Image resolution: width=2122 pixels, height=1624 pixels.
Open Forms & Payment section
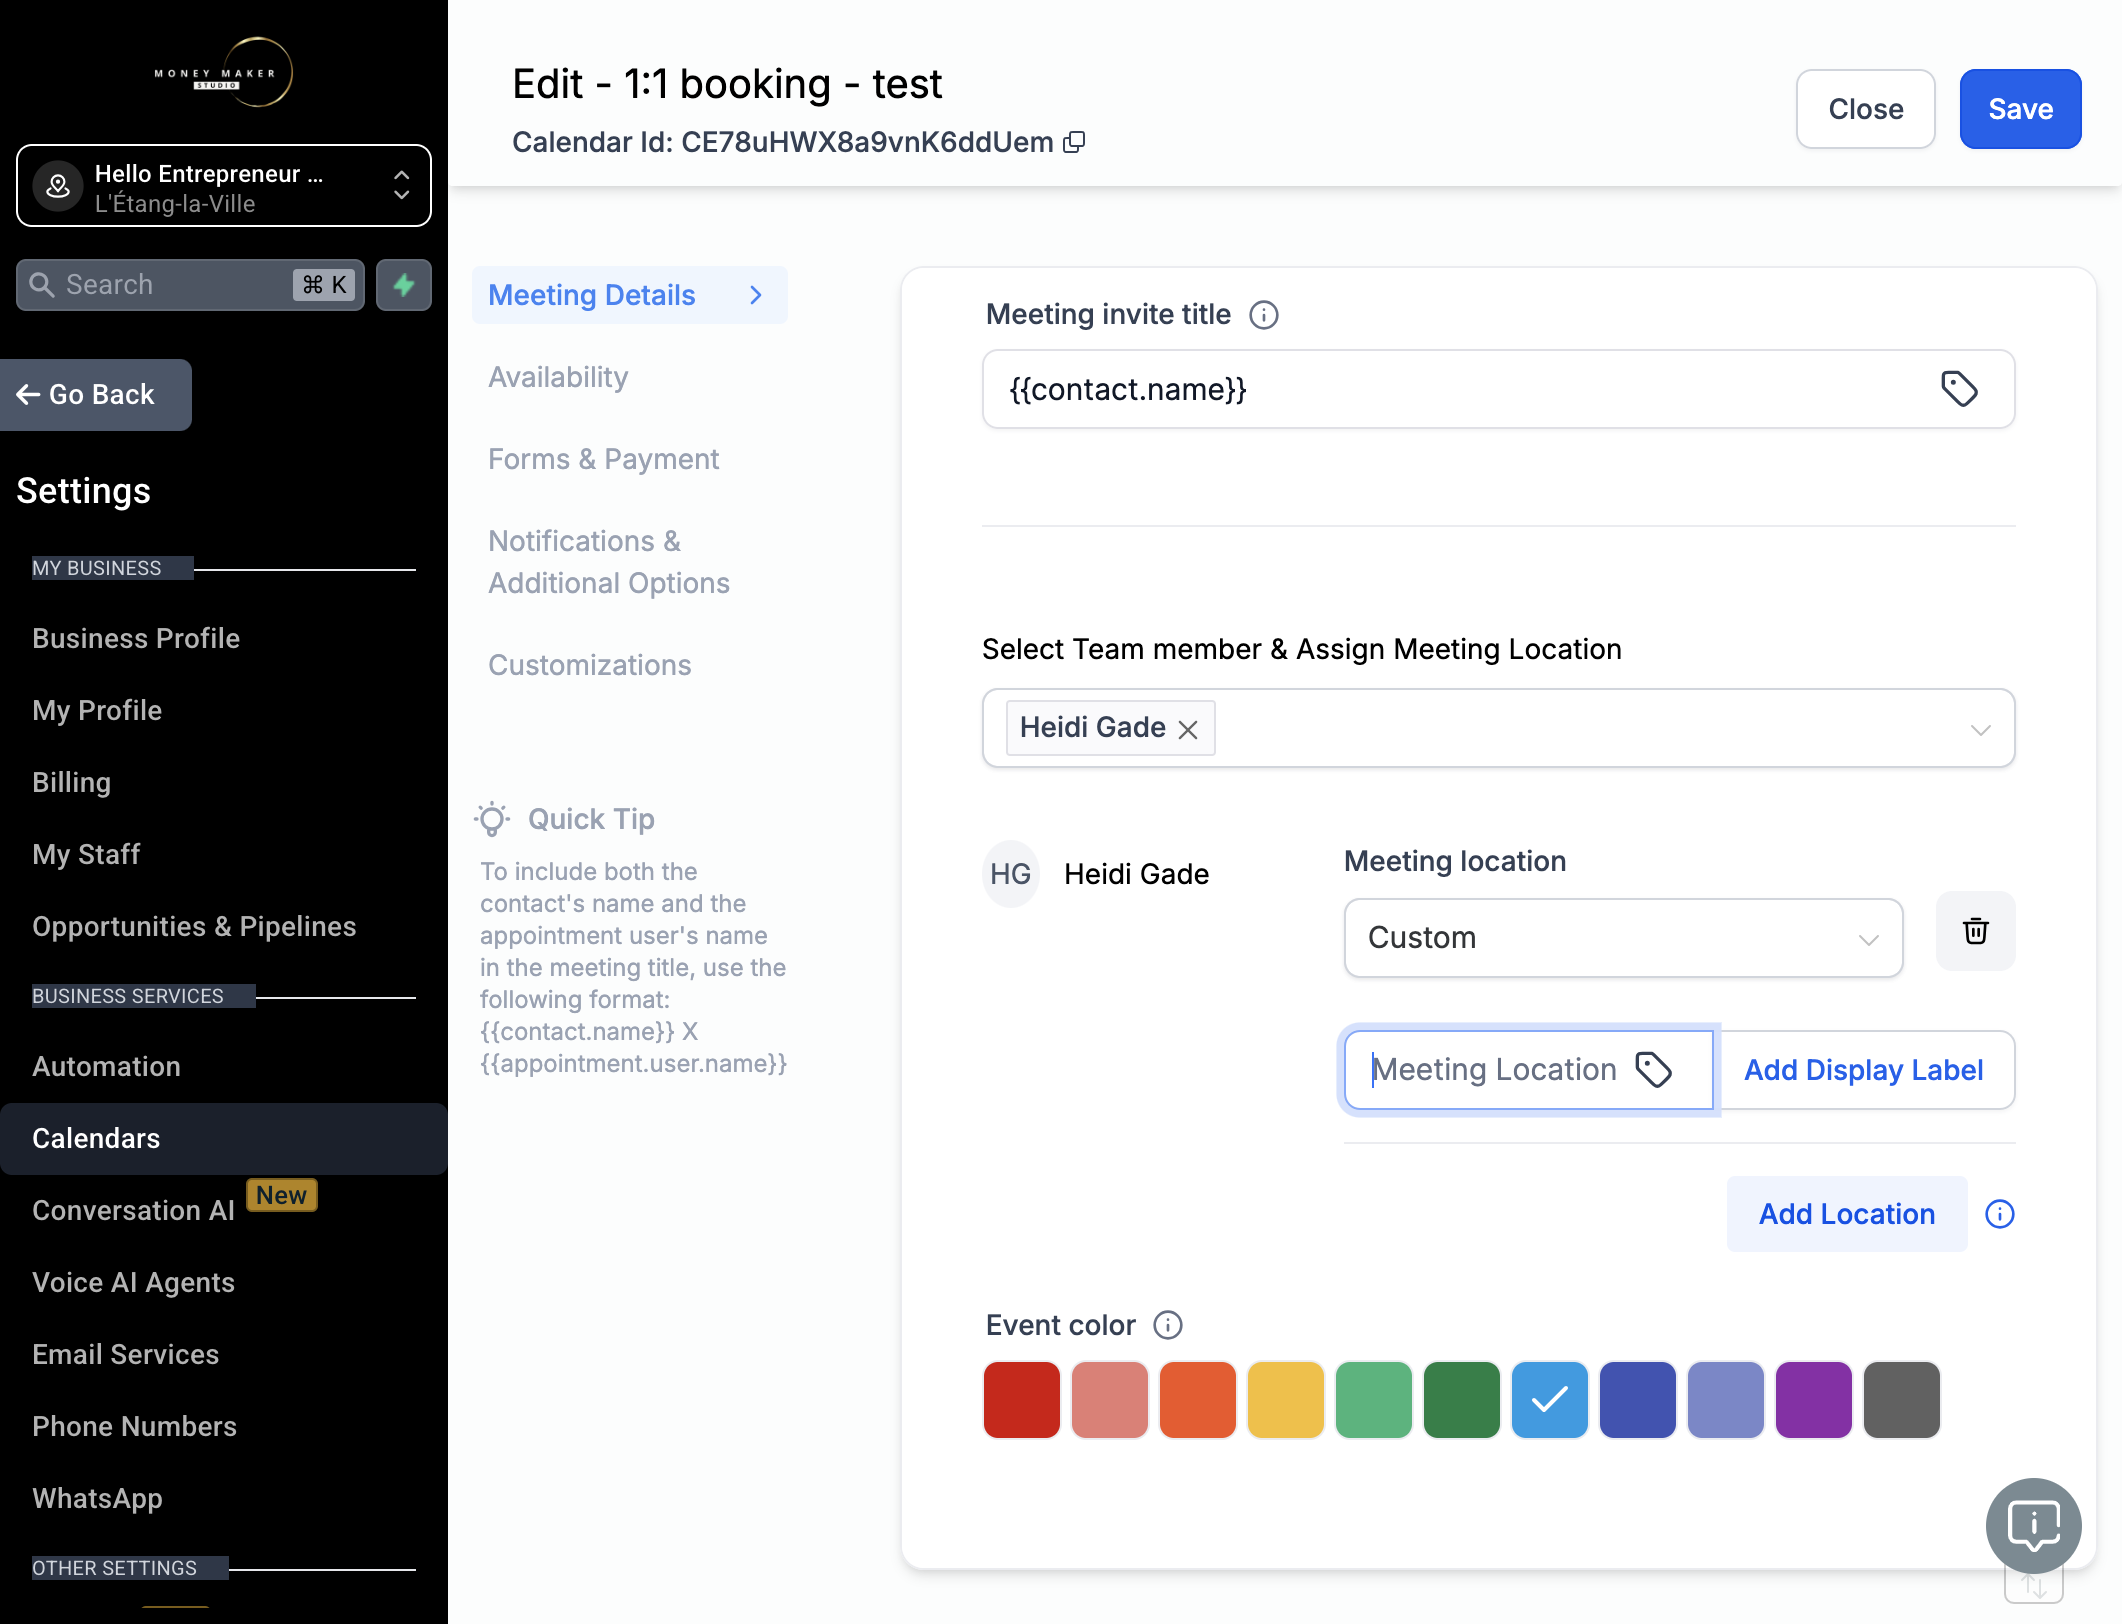(x=603, y=459)
